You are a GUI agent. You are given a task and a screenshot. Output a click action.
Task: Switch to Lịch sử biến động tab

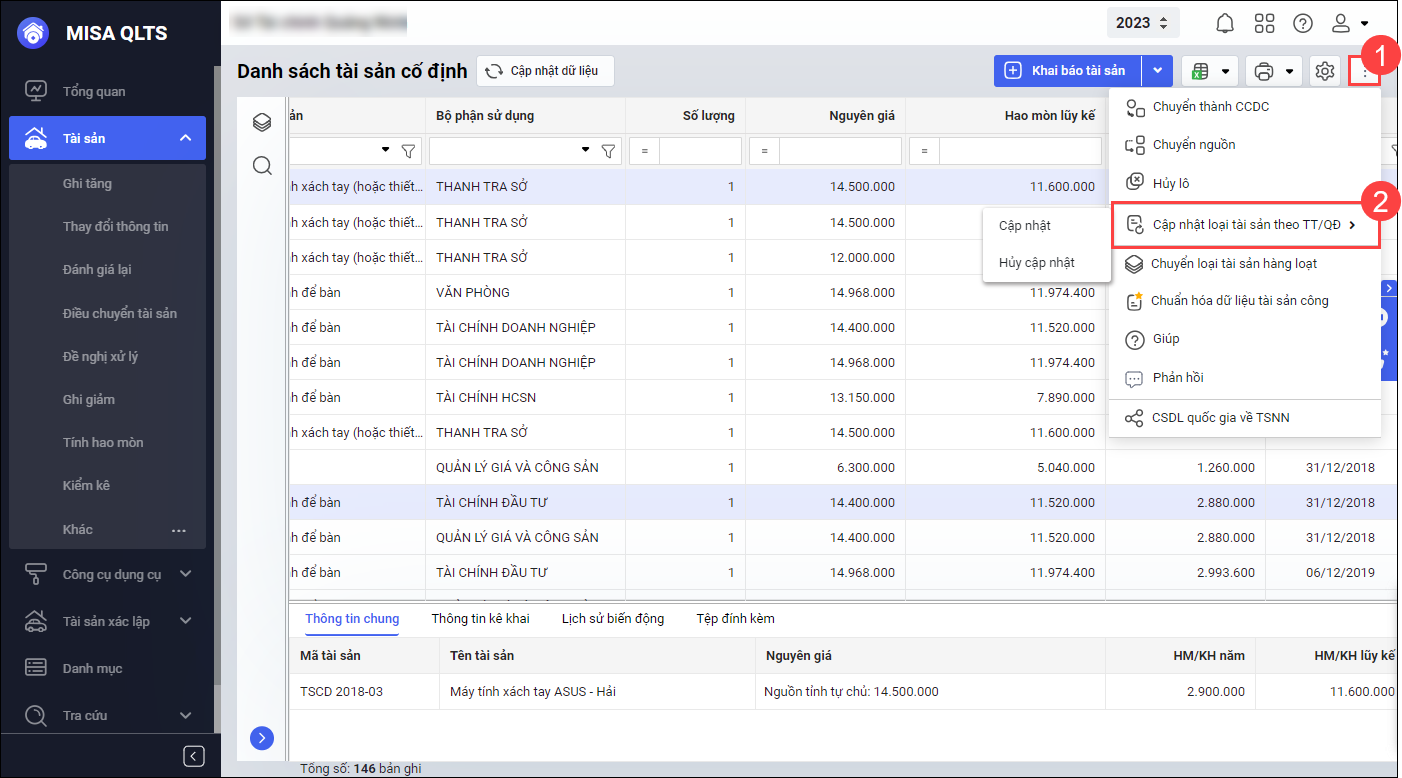point(612,619)
